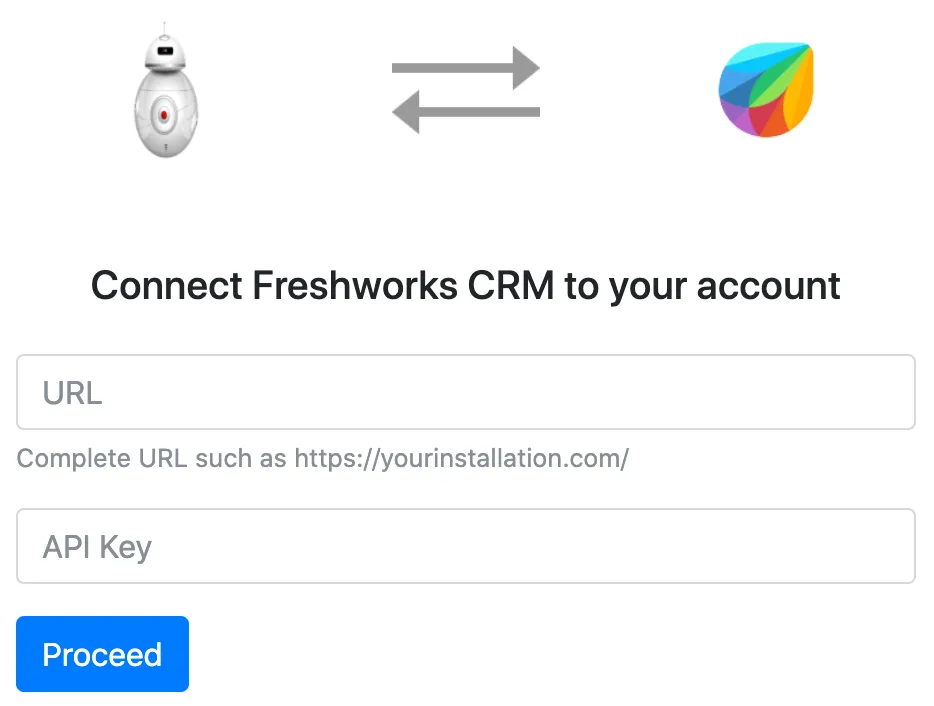Click the robot's red eye
Viewport: 934px width, 706px height.
(x=164, y=115)
